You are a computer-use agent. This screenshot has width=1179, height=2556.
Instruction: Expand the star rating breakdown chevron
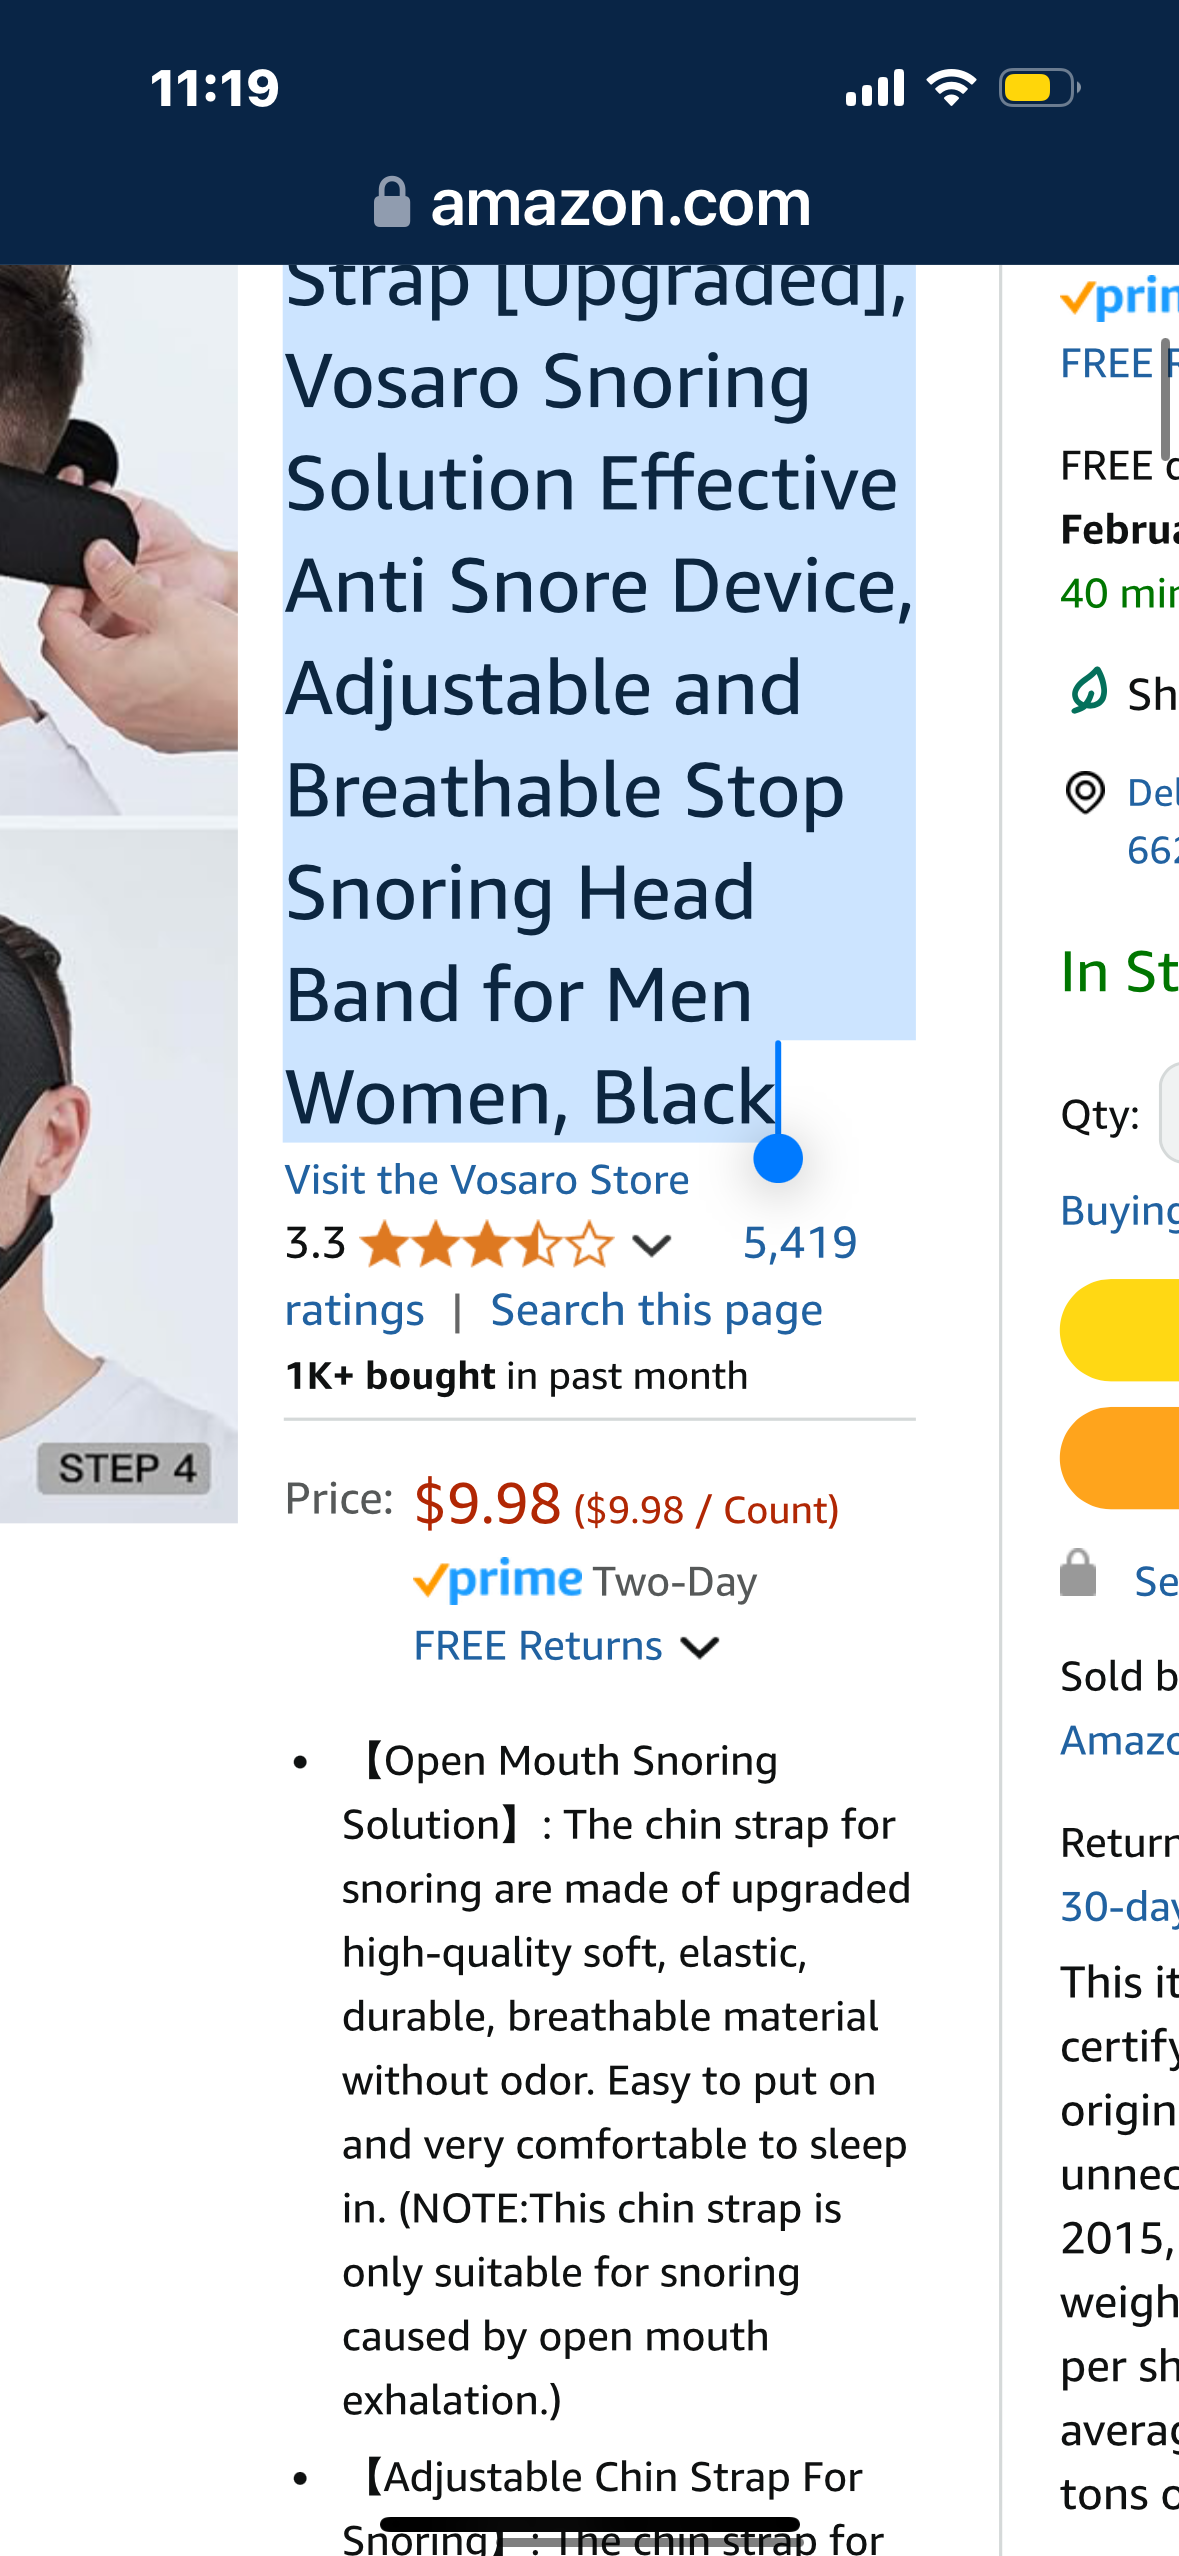coord(652,1245)
